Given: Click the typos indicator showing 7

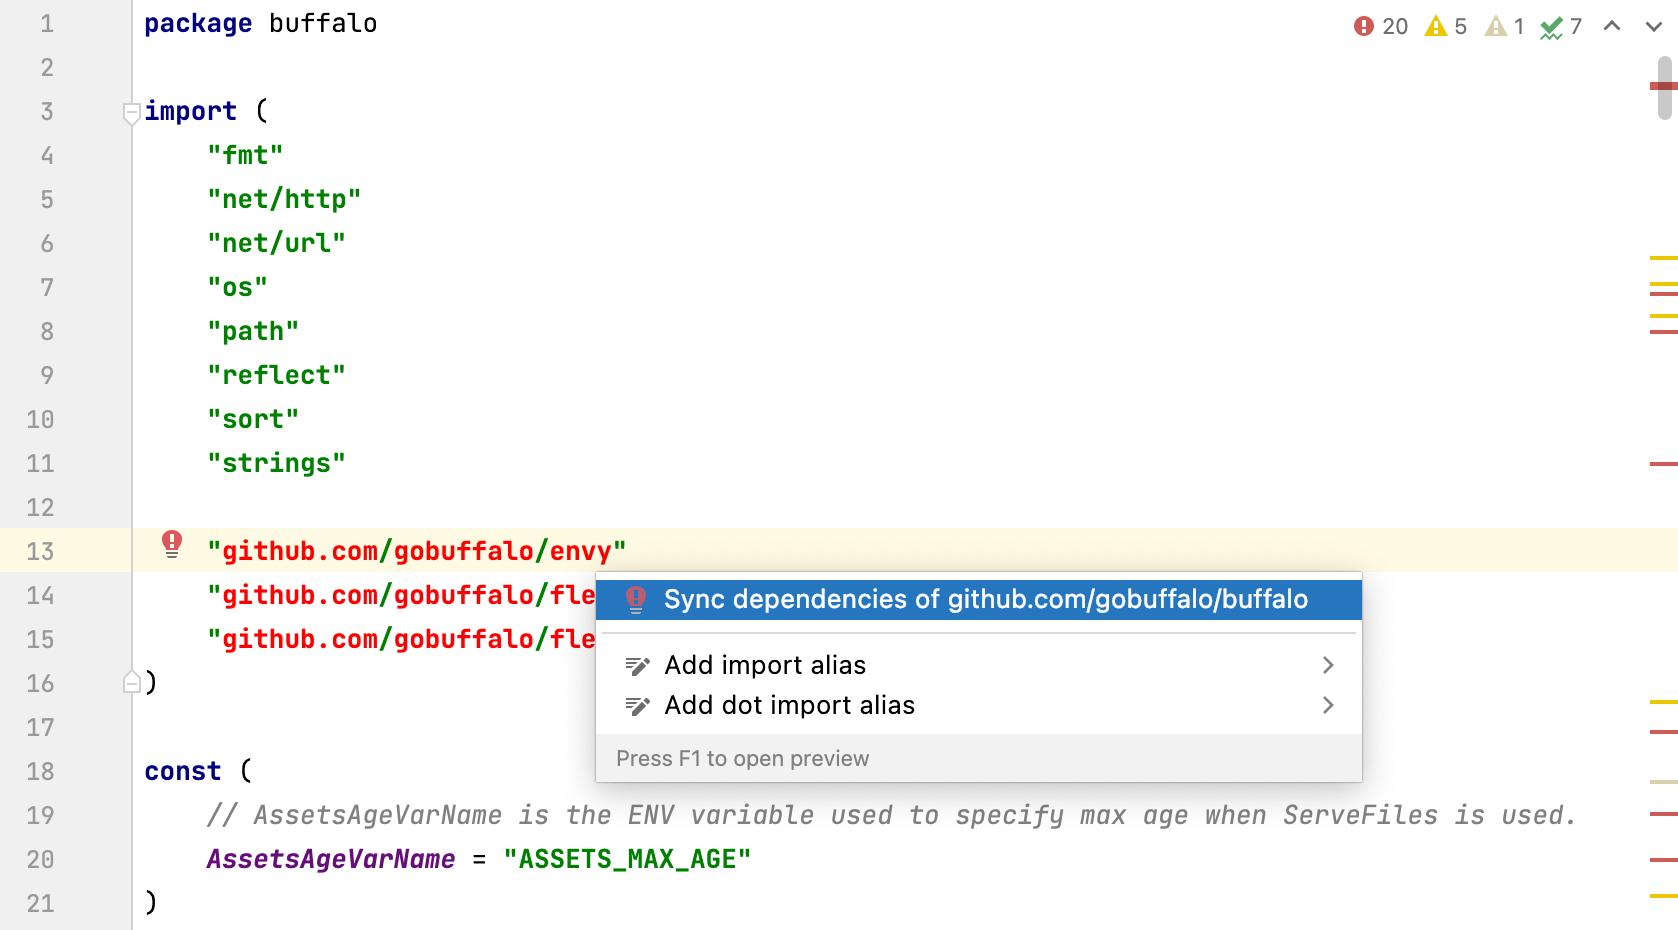Looking at the screenshot, I should [x=1561, y=26].
